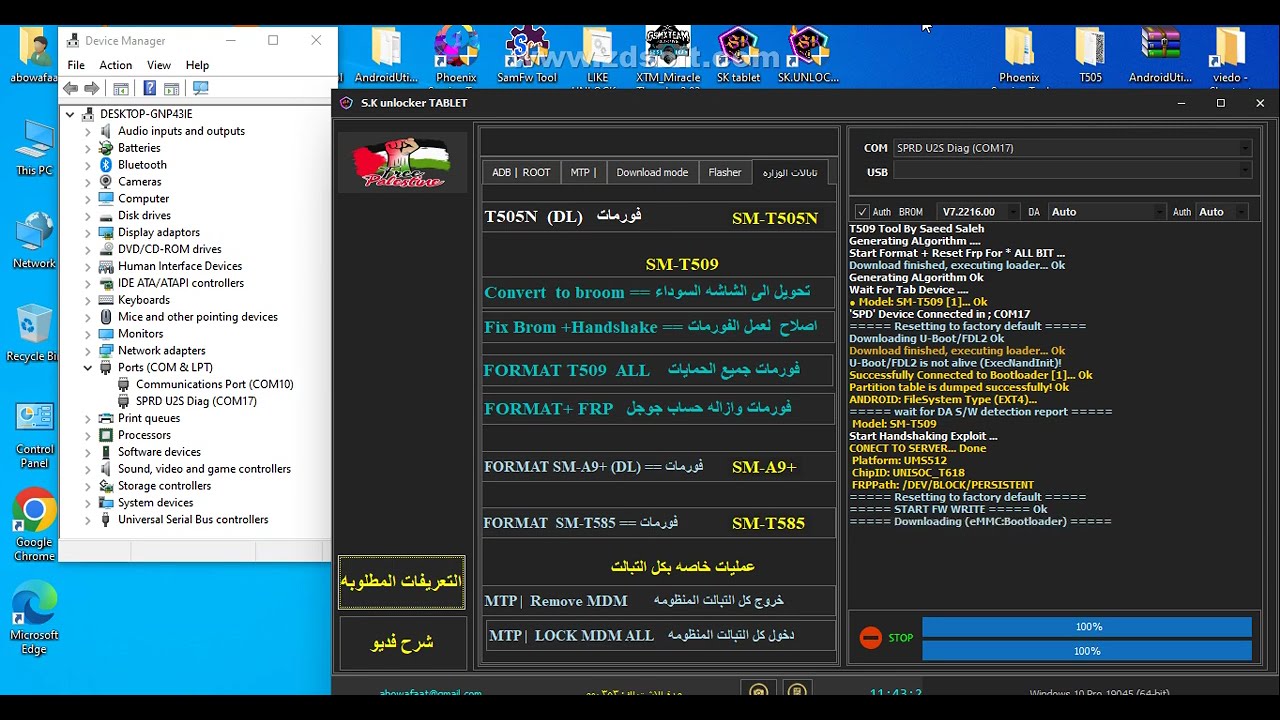The height and width of the screenshot is (720, 1280).
Task: Click Convert to broom button
Action: [x=658, y=292]
